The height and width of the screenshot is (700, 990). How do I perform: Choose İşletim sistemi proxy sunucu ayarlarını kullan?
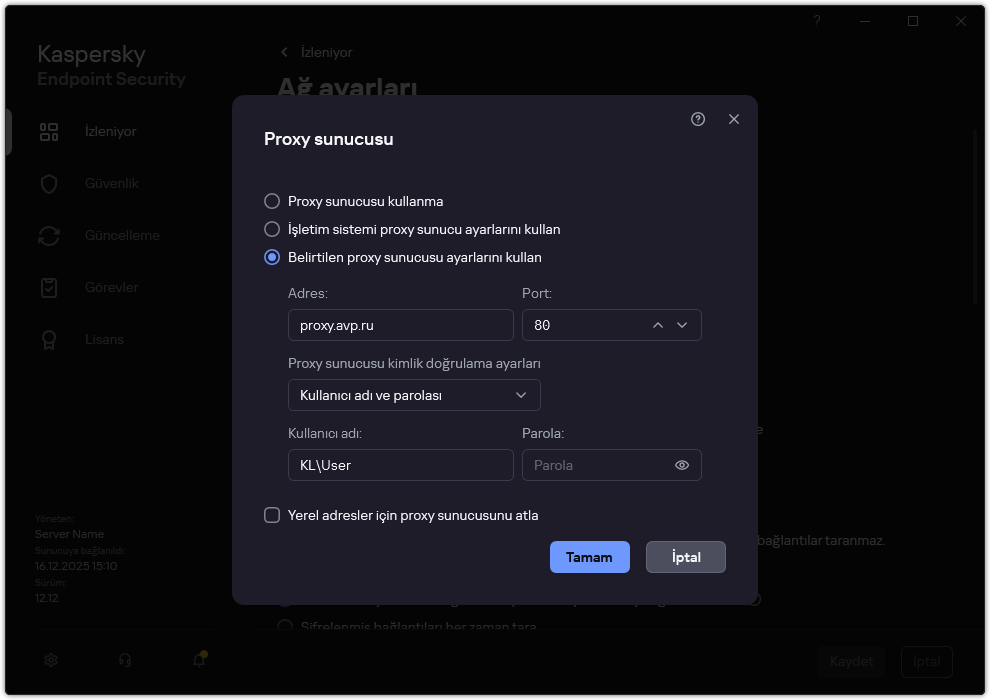[271, 229]
